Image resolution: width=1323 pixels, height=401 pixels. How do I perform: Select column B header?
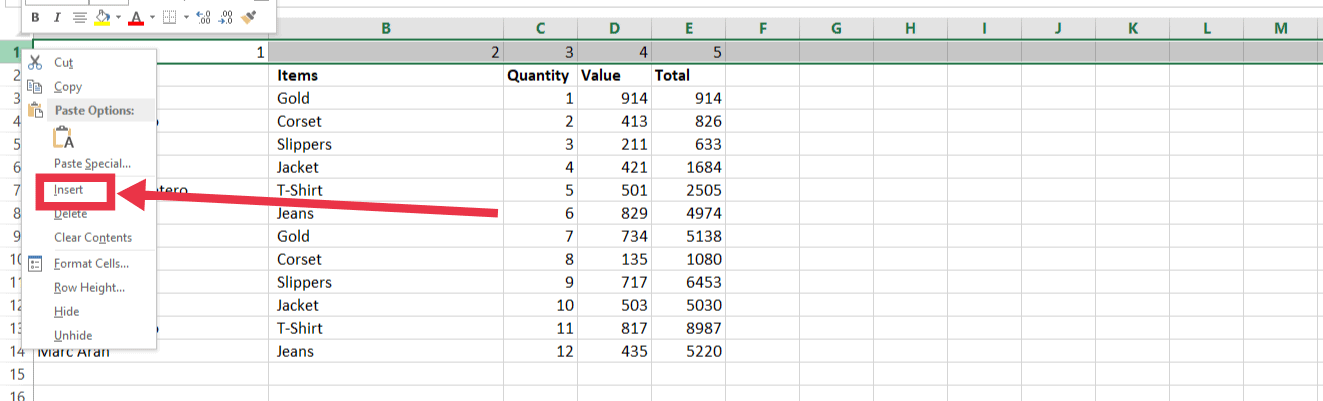pyautogui.click(x=386, y=30)
